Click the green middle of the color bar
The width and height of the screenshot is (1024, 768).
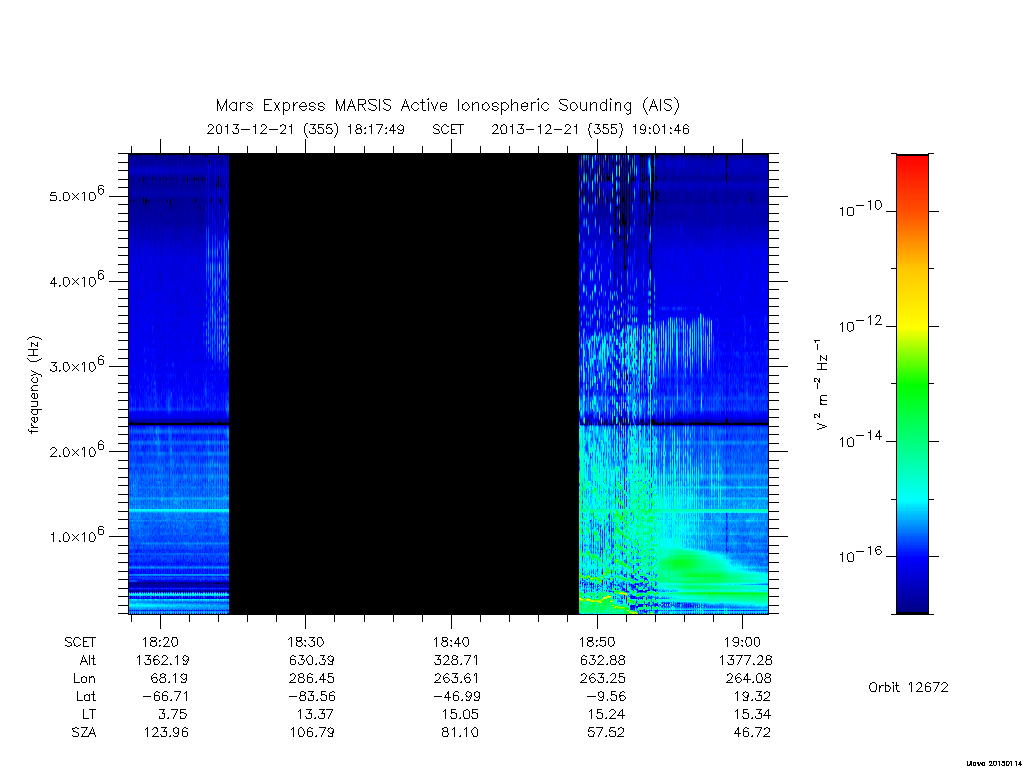click(x=912, y=385)
